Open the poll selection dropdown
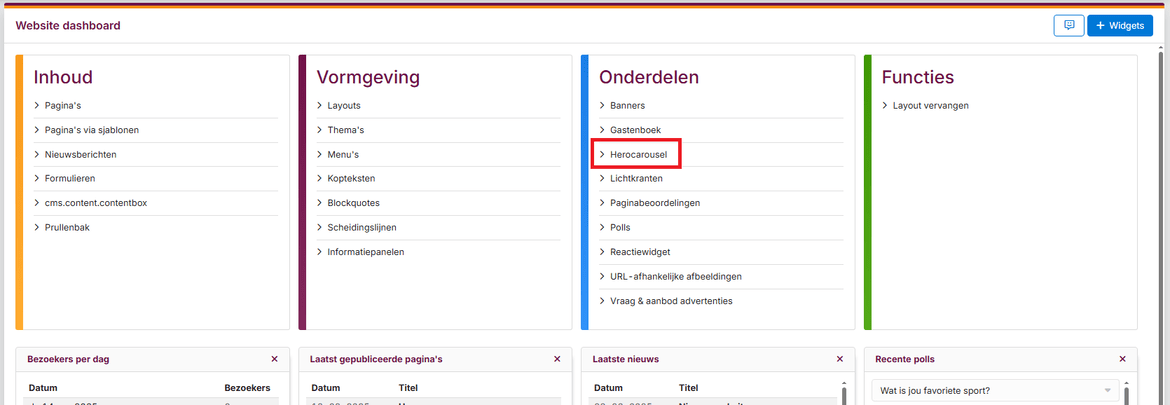 click(x=994, y=390)
